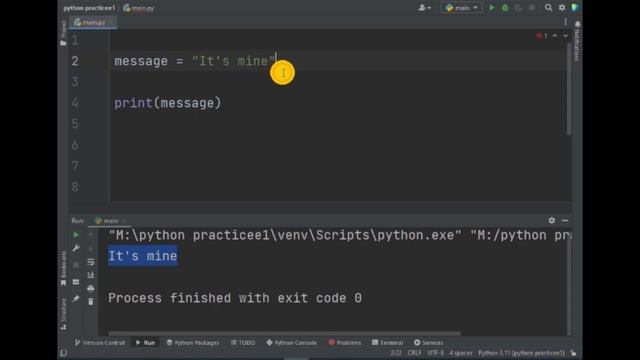
Task: Click the red error indicator count
Action: pos(542,36)
